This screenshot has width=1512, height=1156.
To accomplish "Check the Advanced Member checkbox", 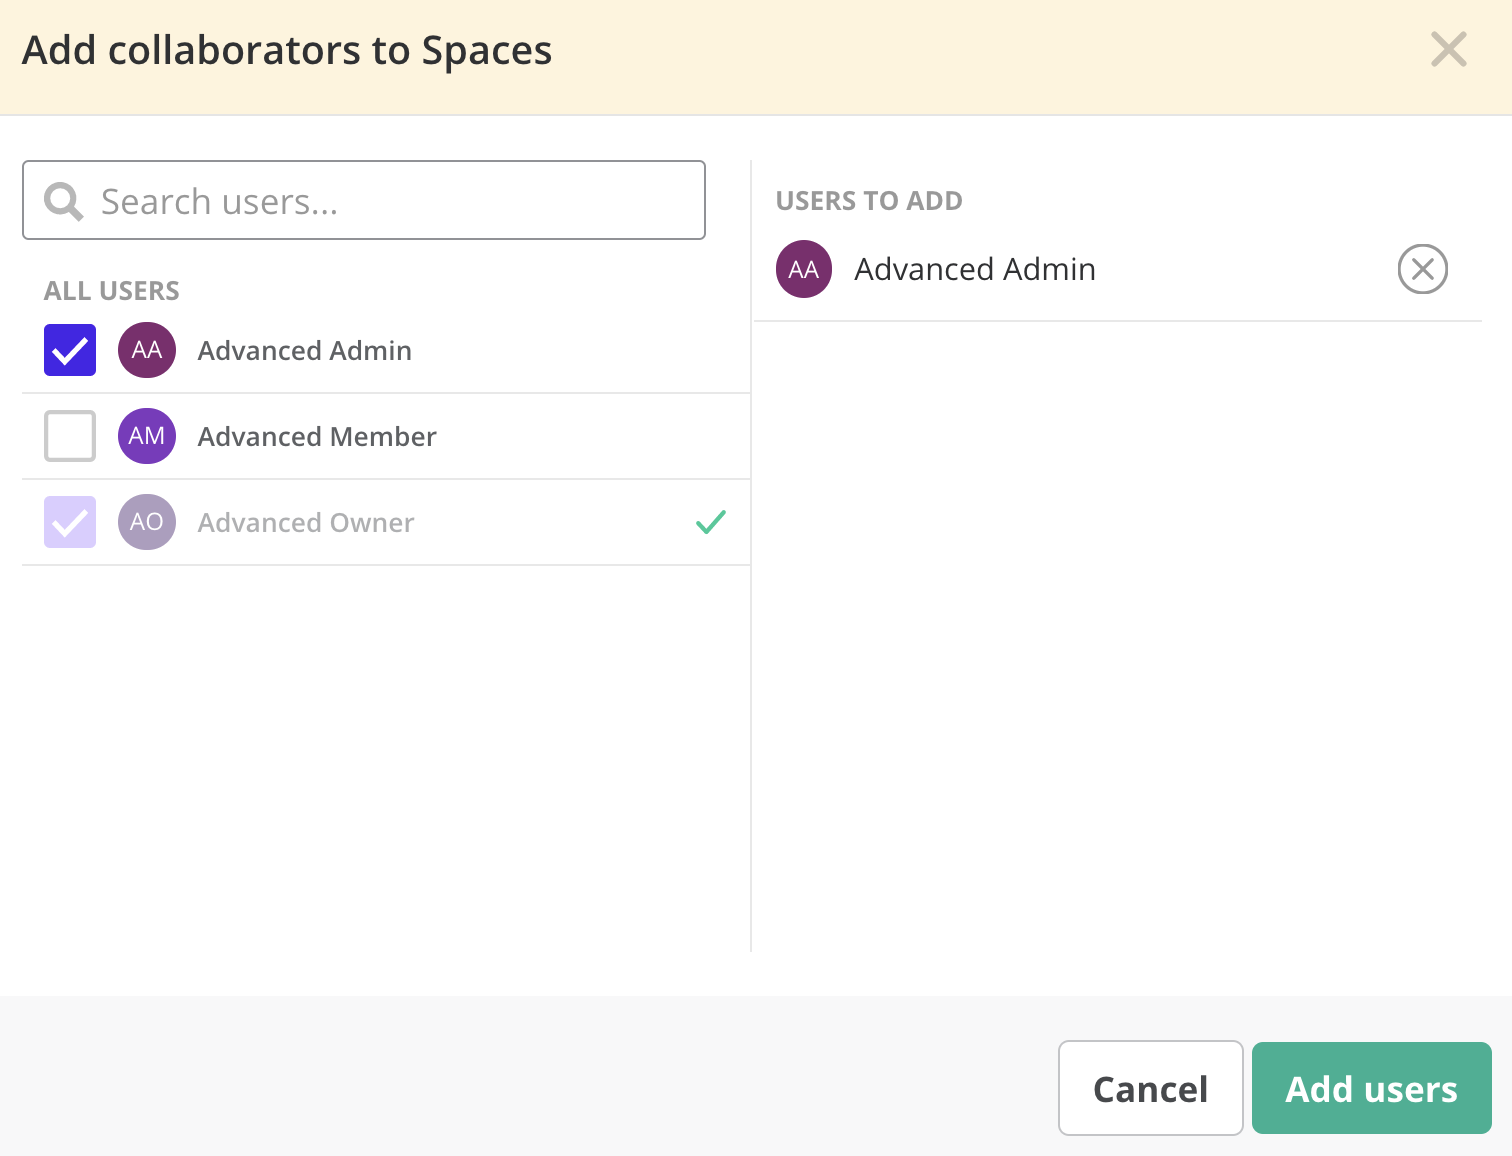I will point(70,436).
